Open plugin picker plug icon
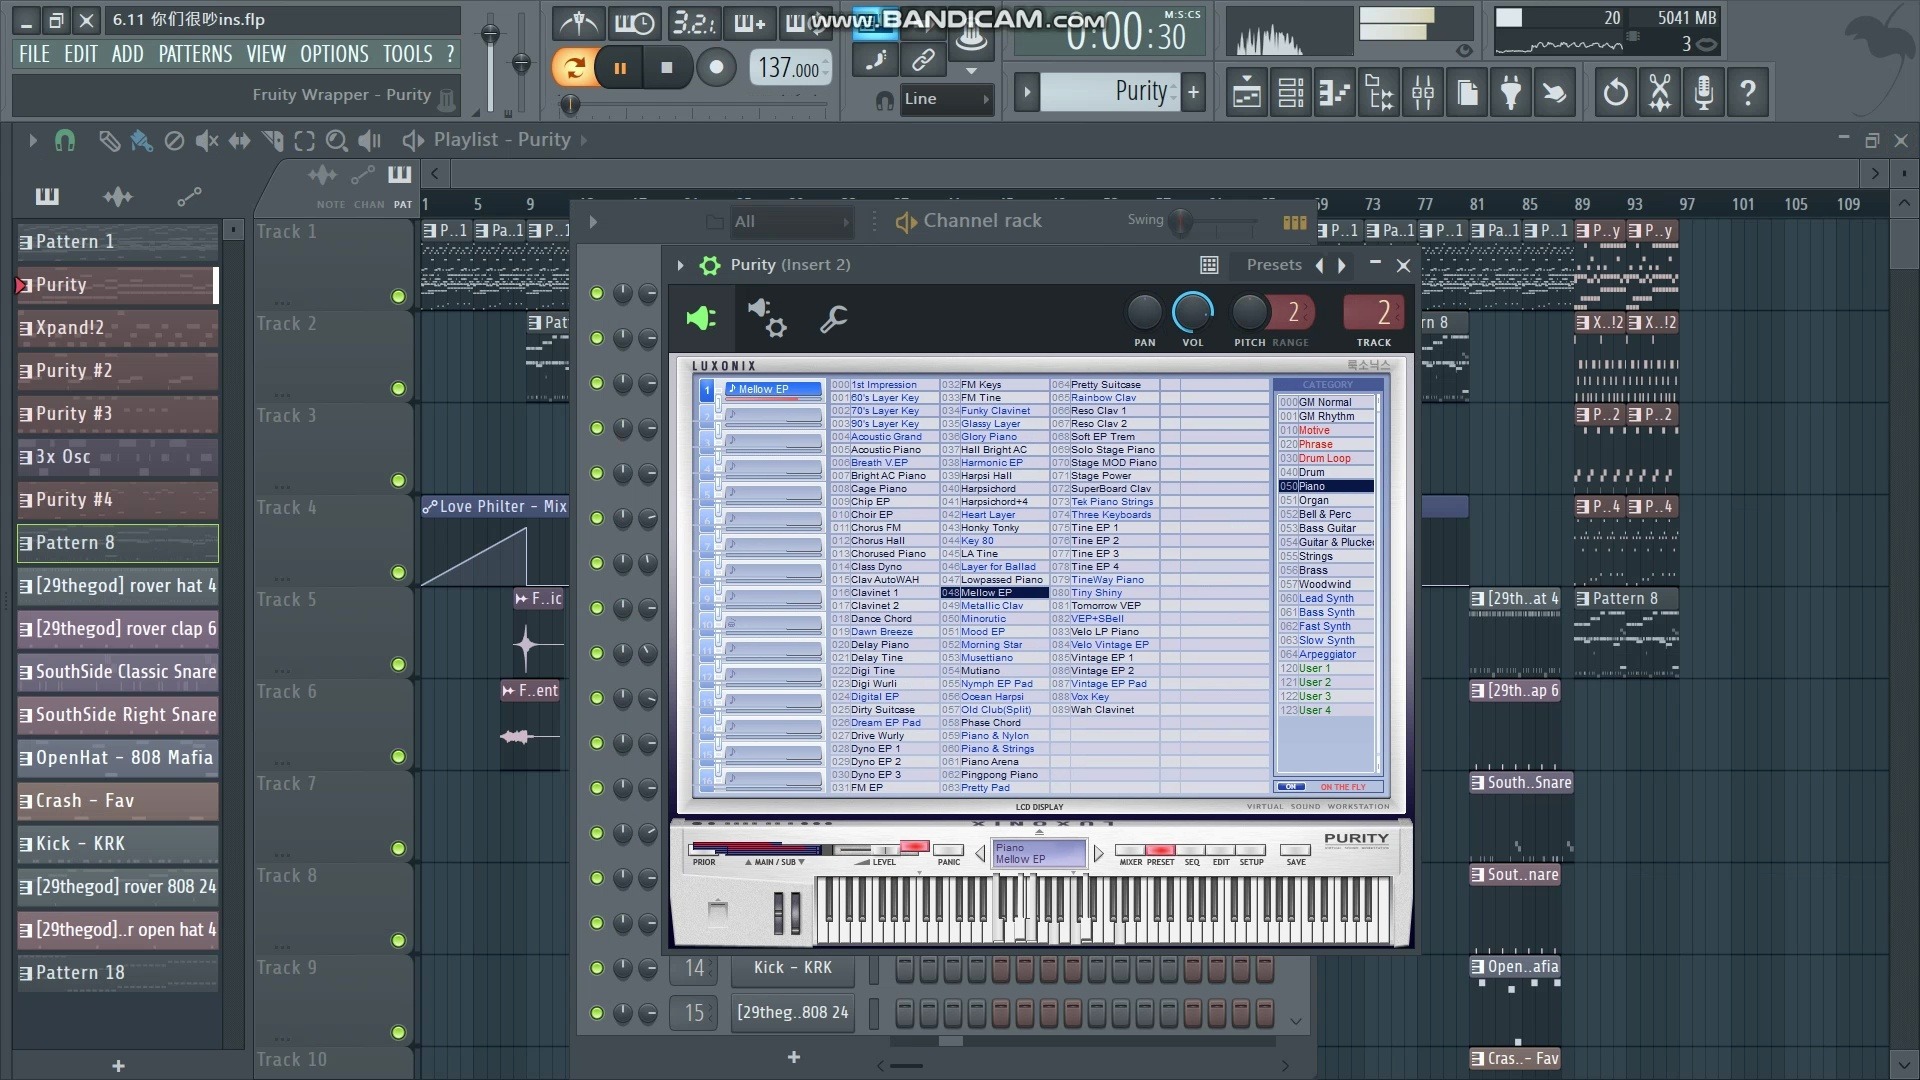The width and height of the screenshot is (1920, 1080). tap(1510, 93)
